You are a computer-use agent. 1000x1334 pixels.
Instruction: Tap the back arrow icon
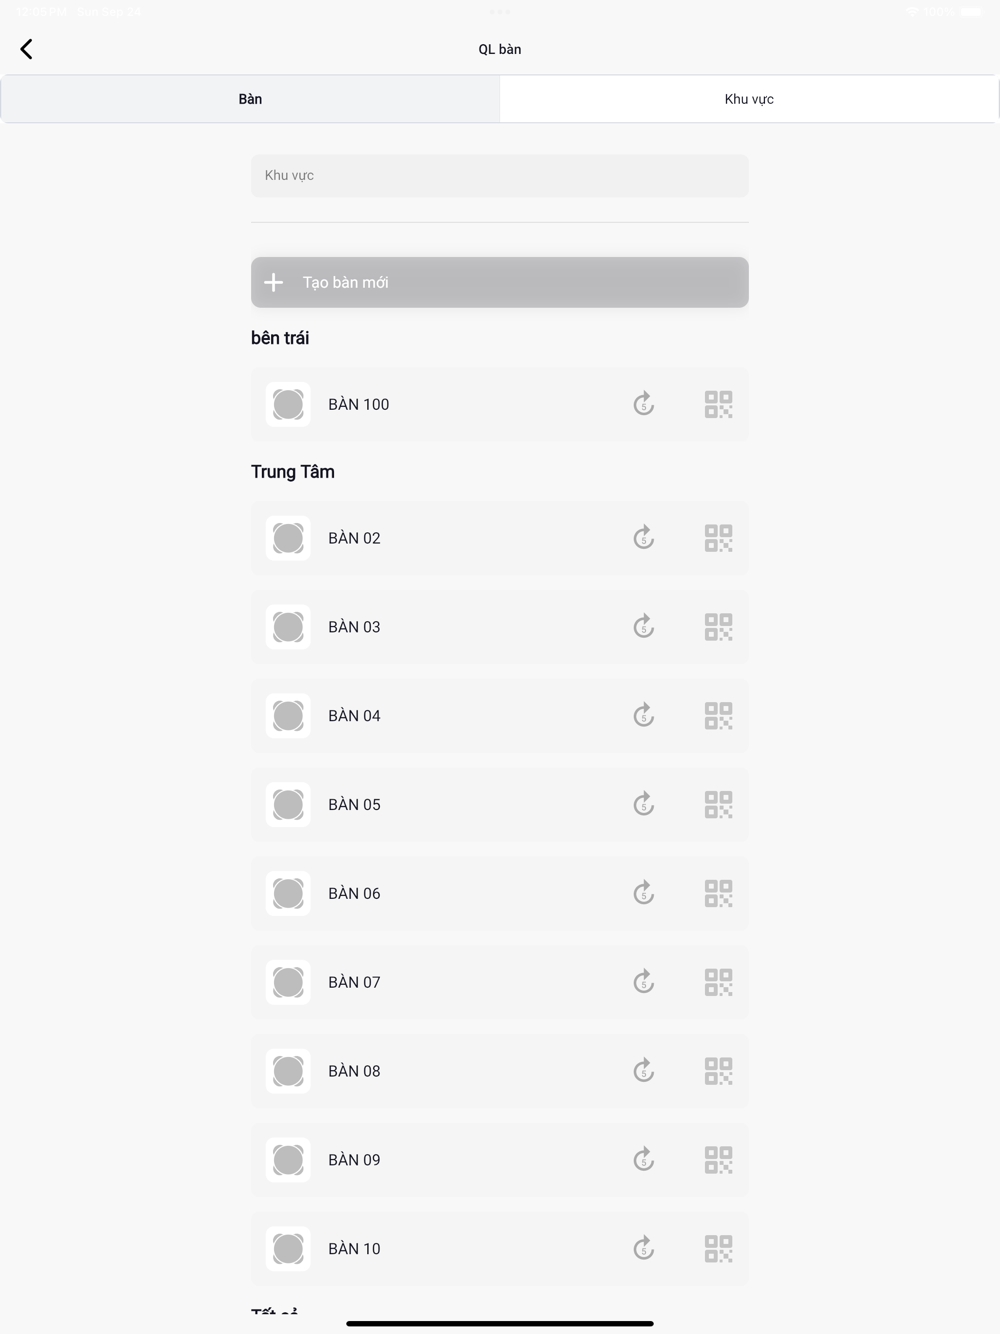click(27, 49)
